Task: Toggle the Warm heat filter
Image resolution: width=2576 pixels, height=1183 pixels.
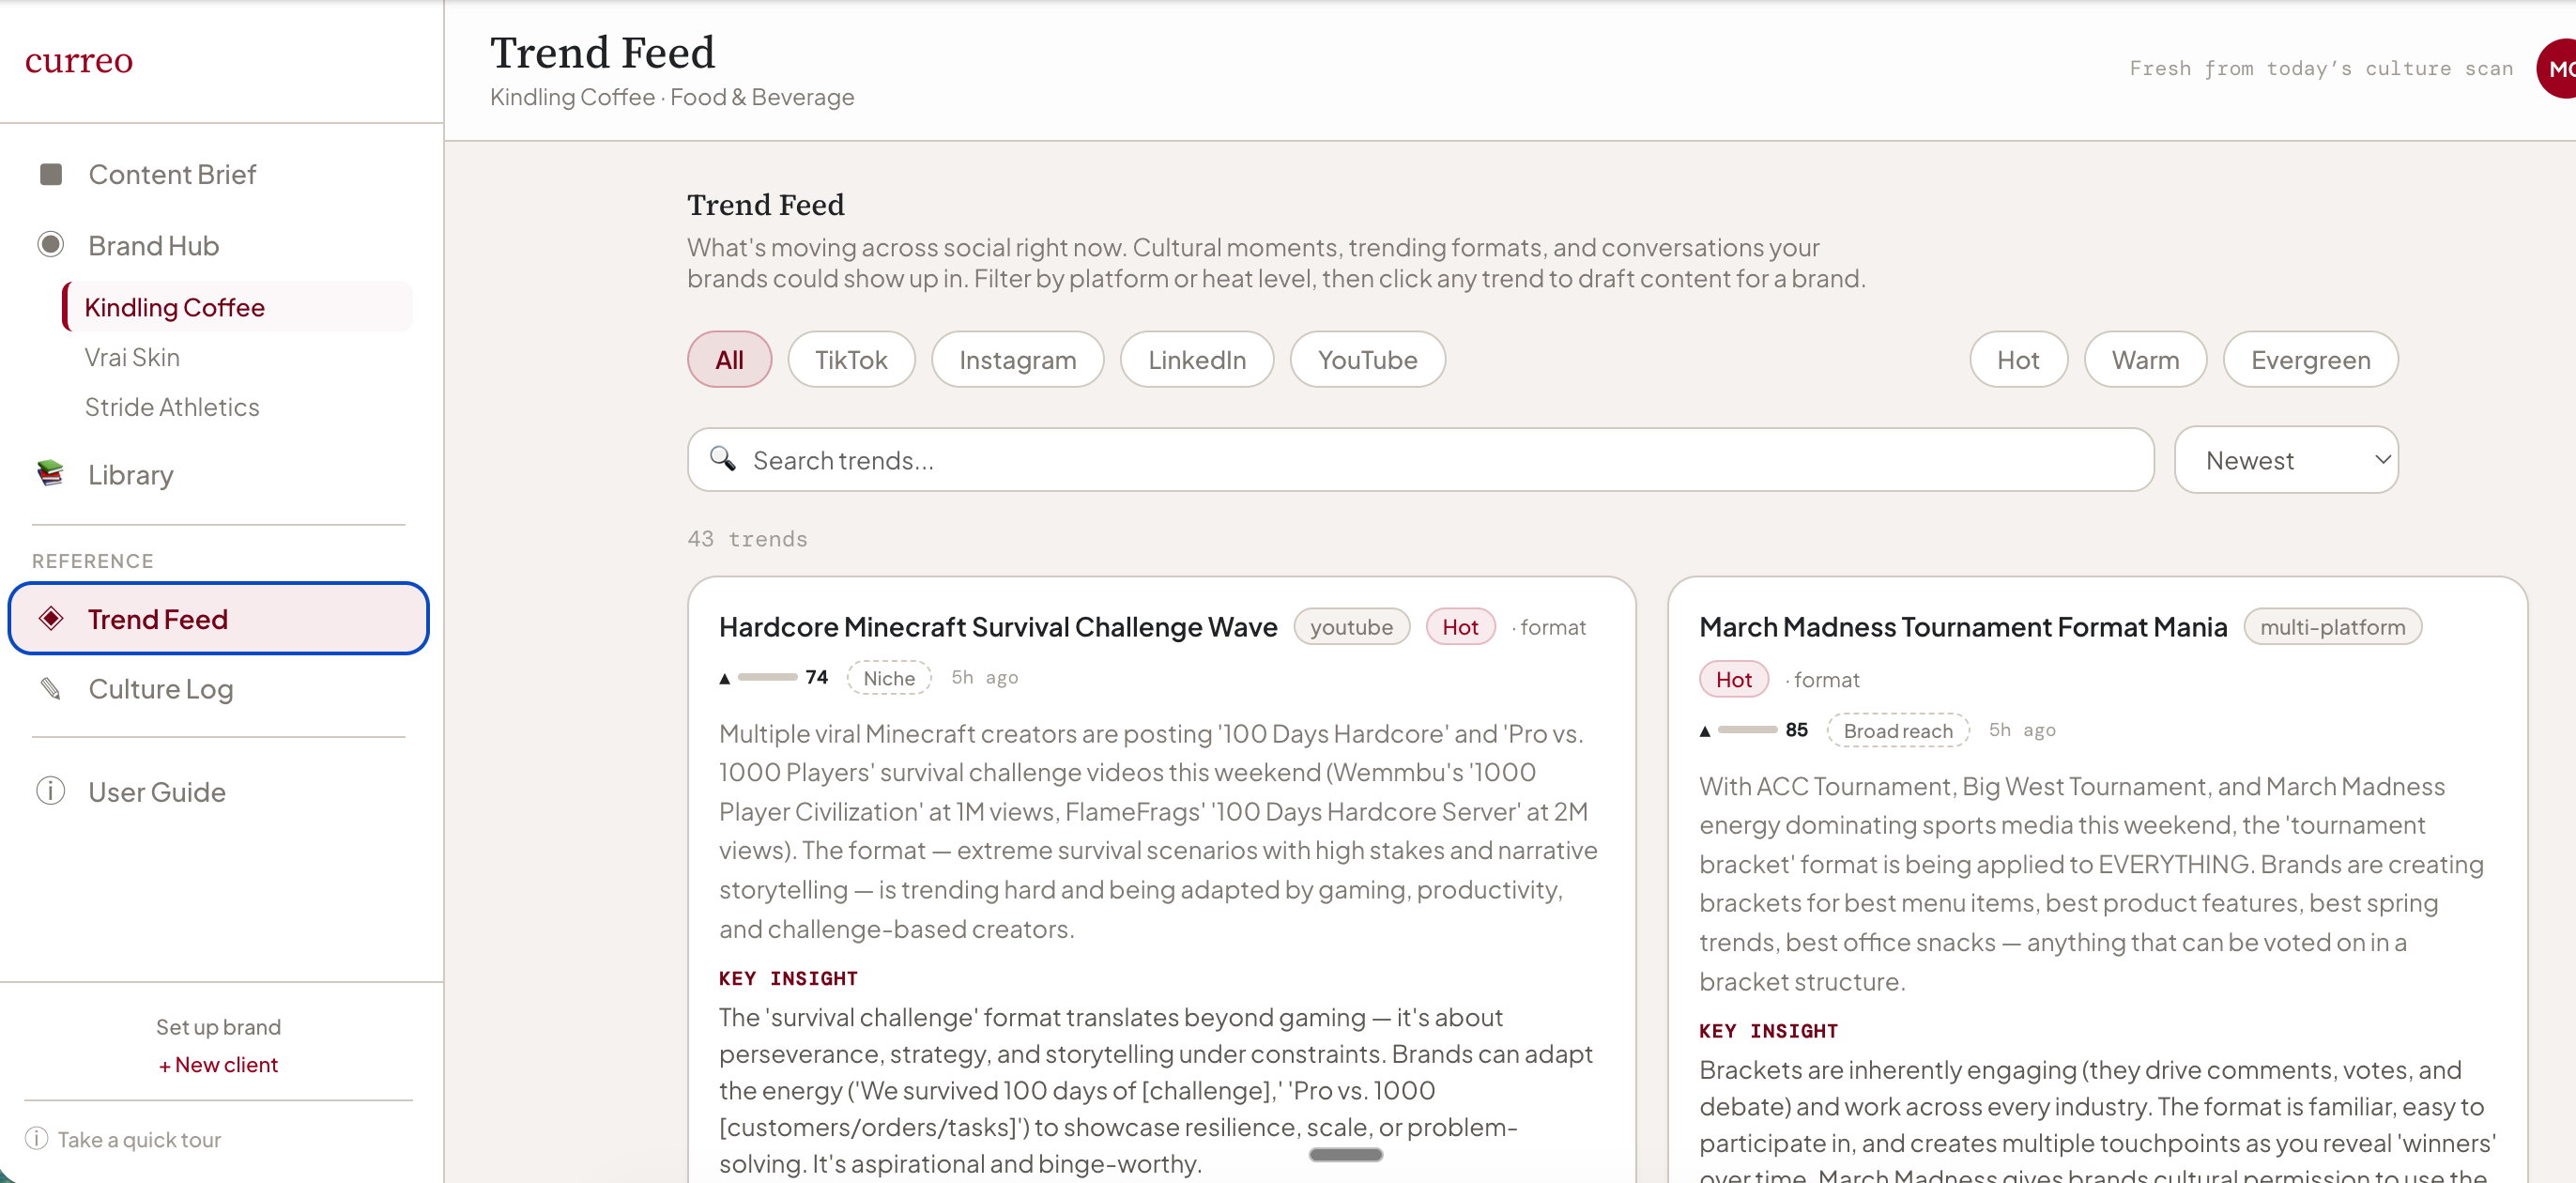Action: pos(2144,359)
